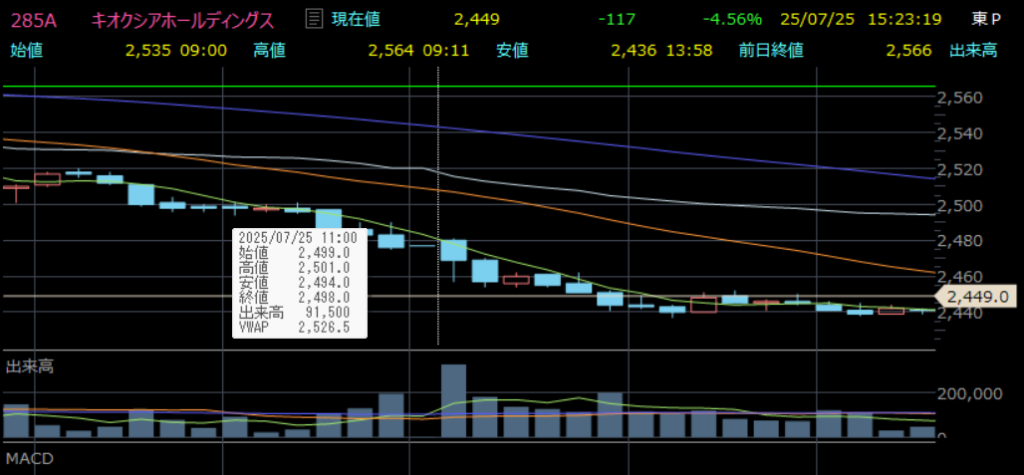
Task: Click the current price value 2,449 in header
Action: (x=477, y=20)
